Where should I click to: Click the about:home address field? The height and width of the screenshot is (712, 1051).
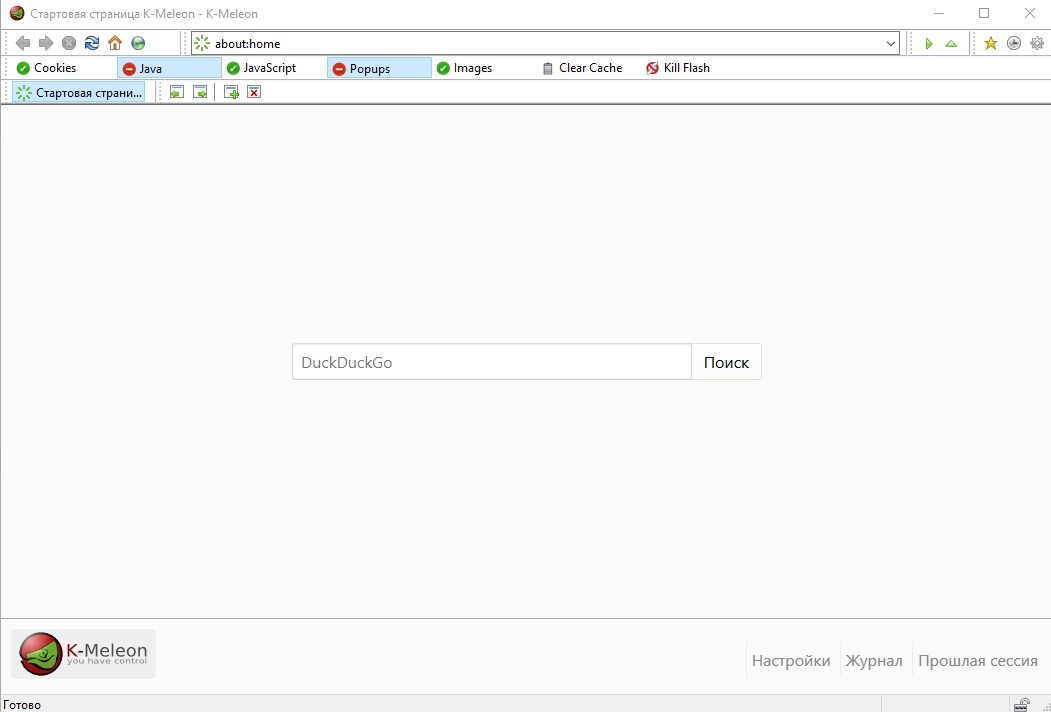click(x=546, y=44)
